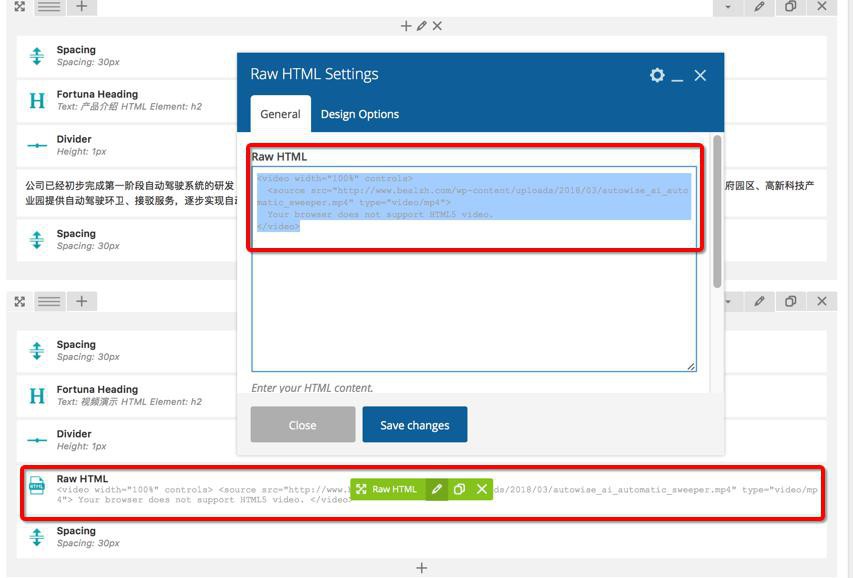853x578 pixels.
Task: Click the pencil icon on green Raw HTML toolbar
Action: 437,489
